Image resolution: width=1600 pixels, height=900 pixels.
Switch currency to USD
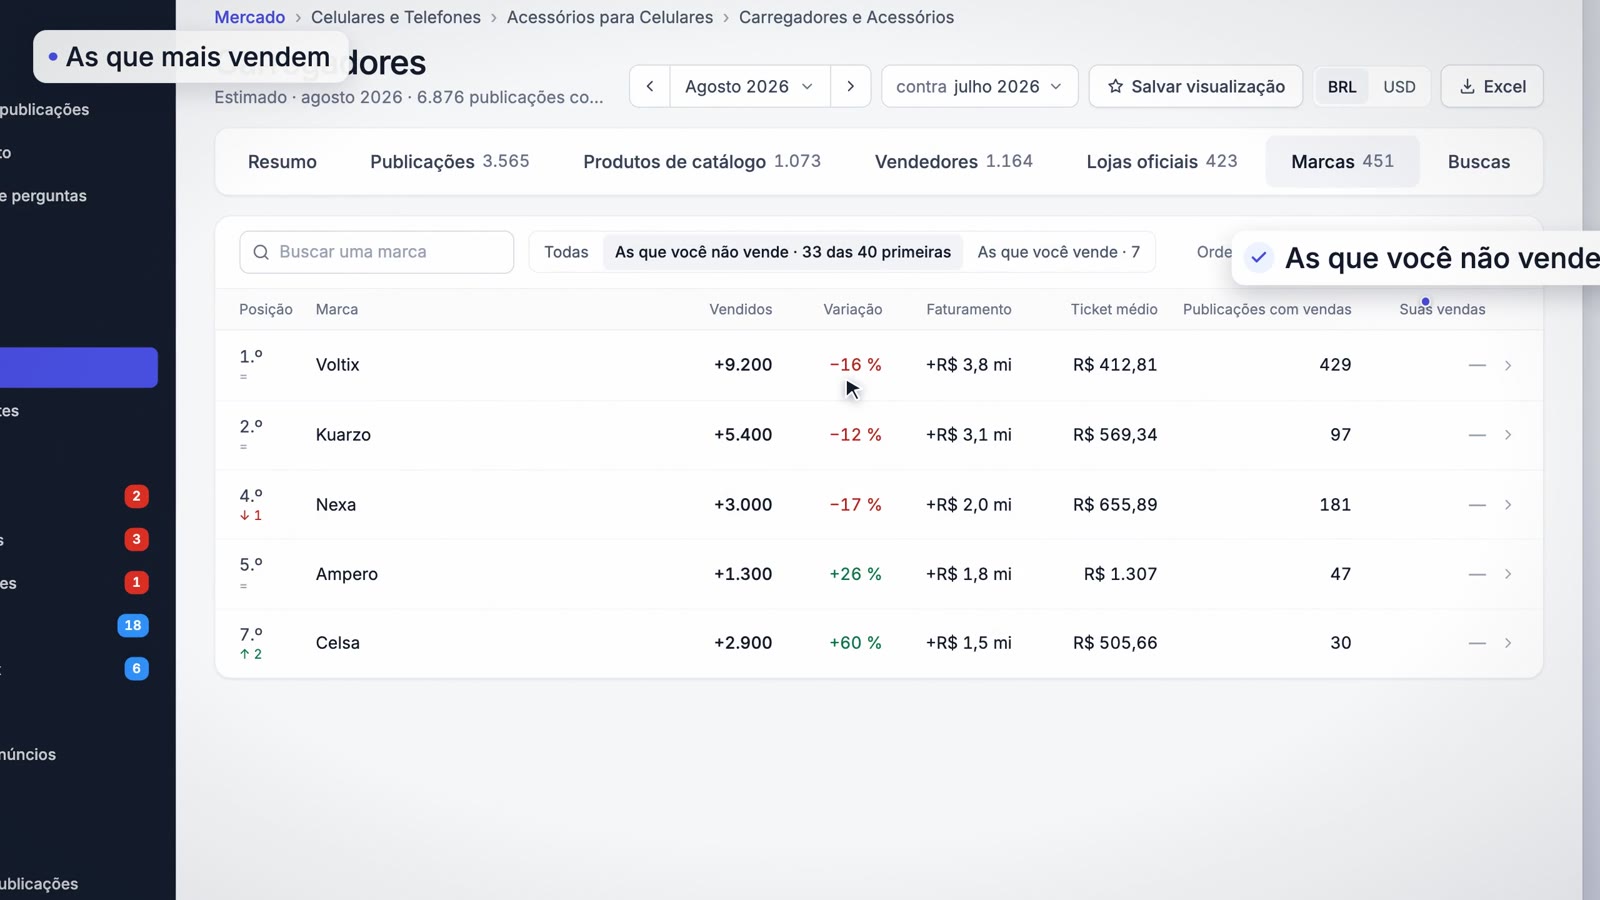point(1399,87)
